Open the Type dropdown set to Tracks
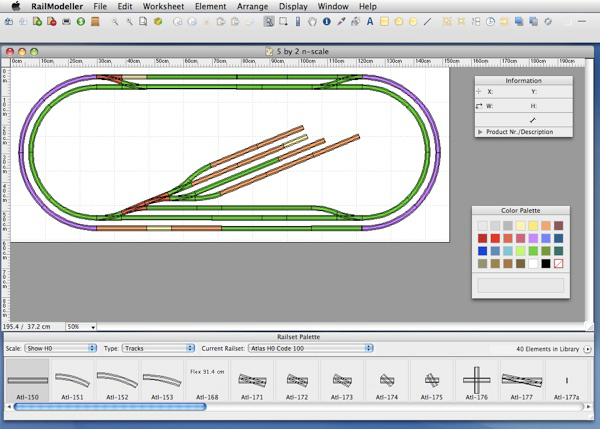Screen dimensions: 600x429 pos(159,348)
